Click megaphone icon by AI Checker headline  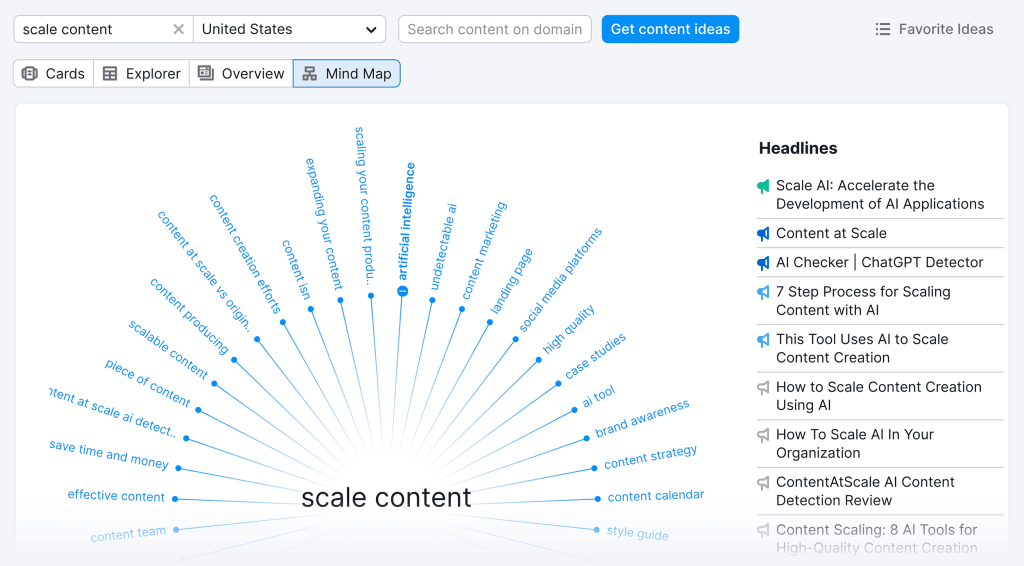pos(764,263)
